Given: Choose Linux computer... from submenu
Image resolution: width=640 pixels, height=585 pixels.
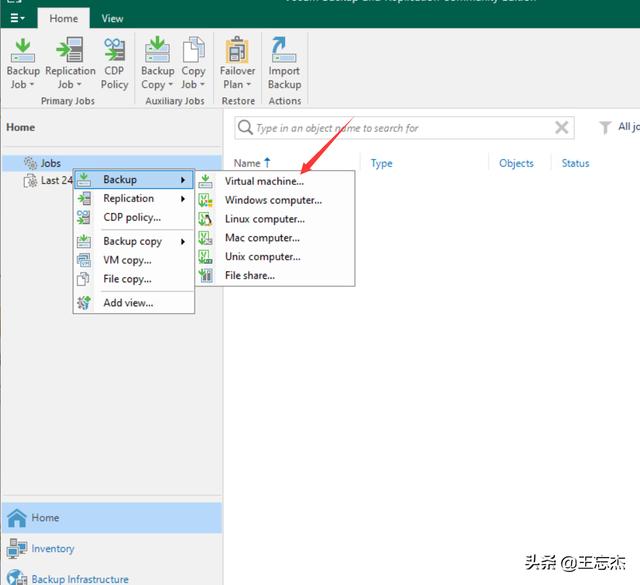Looking at the screenshot, I should (x=264, y=219).
